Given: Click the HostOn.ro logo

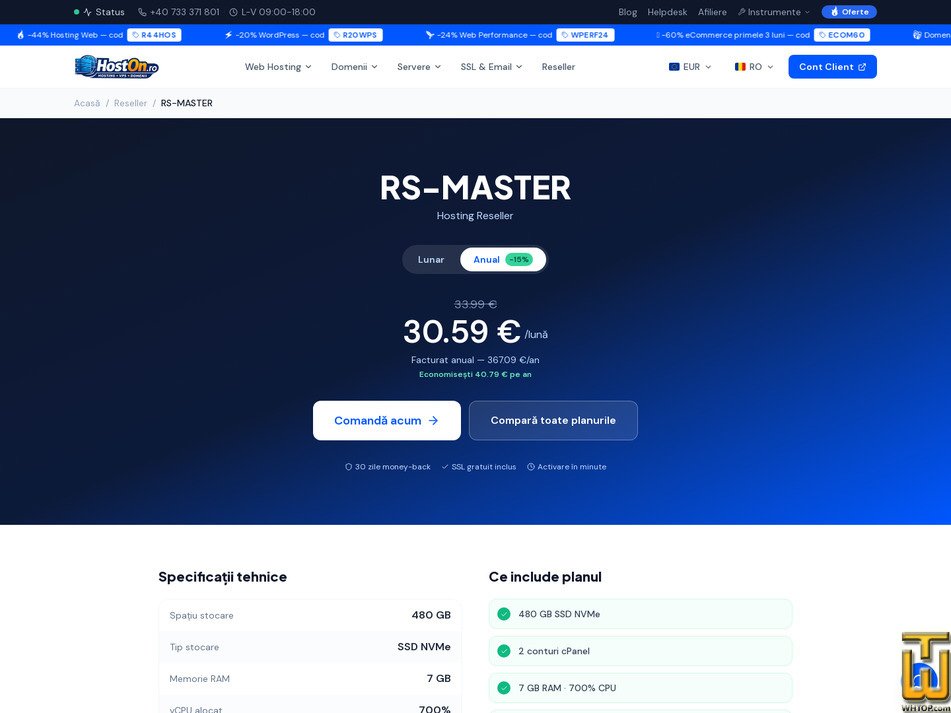Looking at the screenshot, I should point(116,67).
